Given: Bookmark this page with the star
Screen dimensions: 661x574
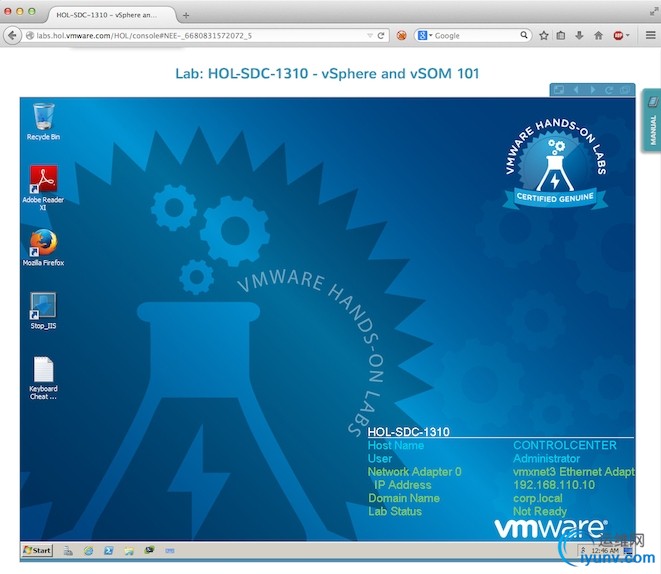Looking at the screenshot, I should (544, 36).
